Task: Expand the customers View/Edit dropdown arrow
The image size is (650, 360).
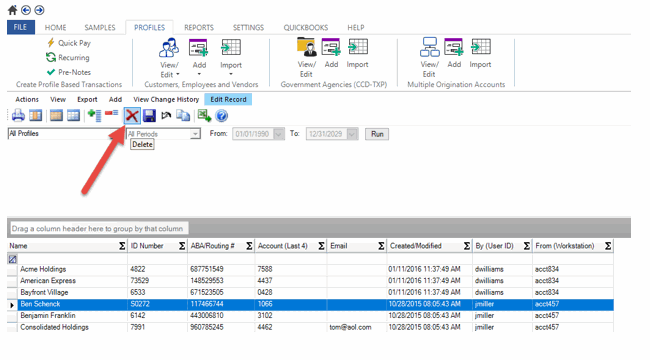Action: 178,75
